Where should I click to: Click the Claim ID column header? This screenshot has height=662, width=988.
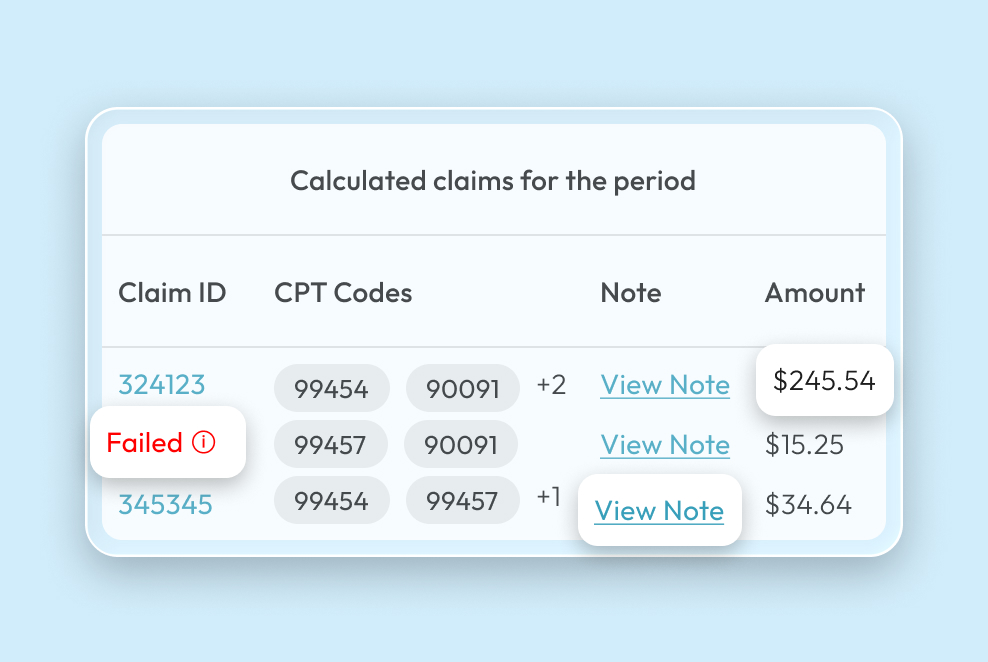(172, 292)
